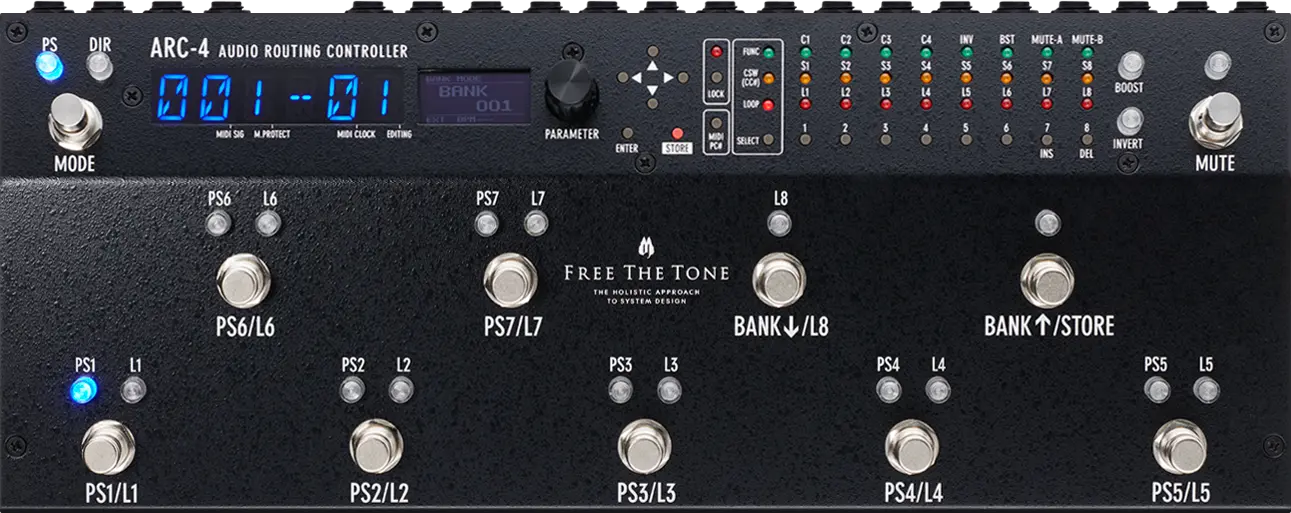Click the lit blue PS mode LED
This screenshot has width=1291, height=513.
pos(48,66)
